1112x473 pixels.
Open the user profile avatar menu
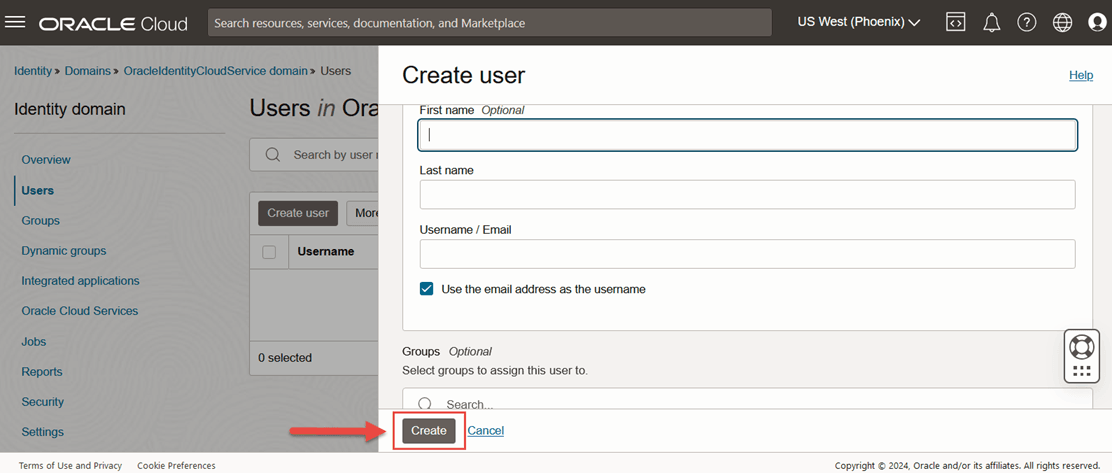[1097, 23]
